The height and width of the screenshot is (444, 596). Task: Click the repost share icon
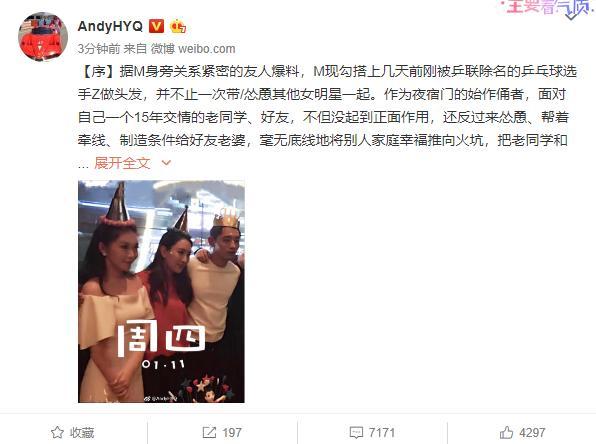point(209,433)
